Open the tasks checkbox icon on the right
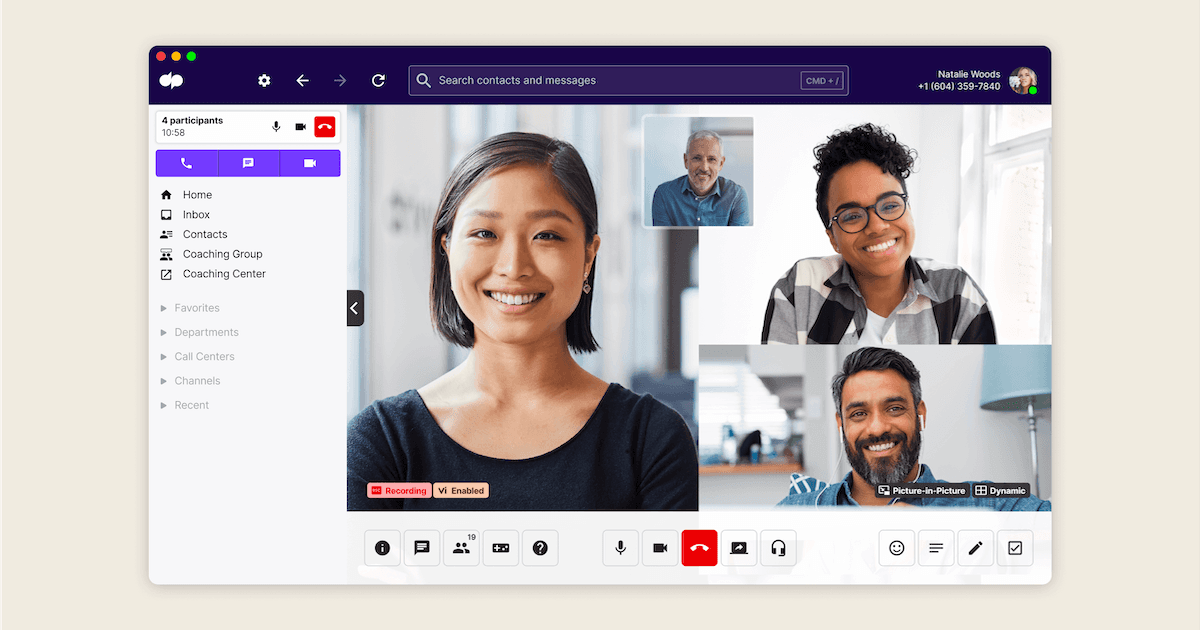 click(1014, 547)
